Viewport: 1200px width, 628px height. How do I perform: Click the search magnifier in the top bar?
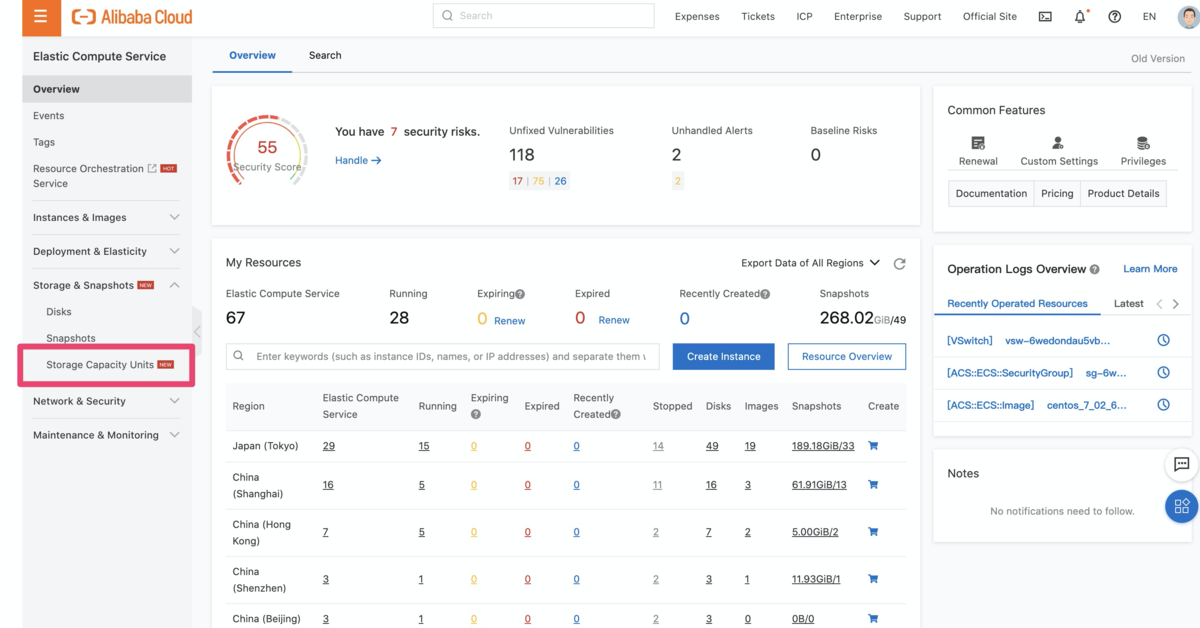pos(447,16)
